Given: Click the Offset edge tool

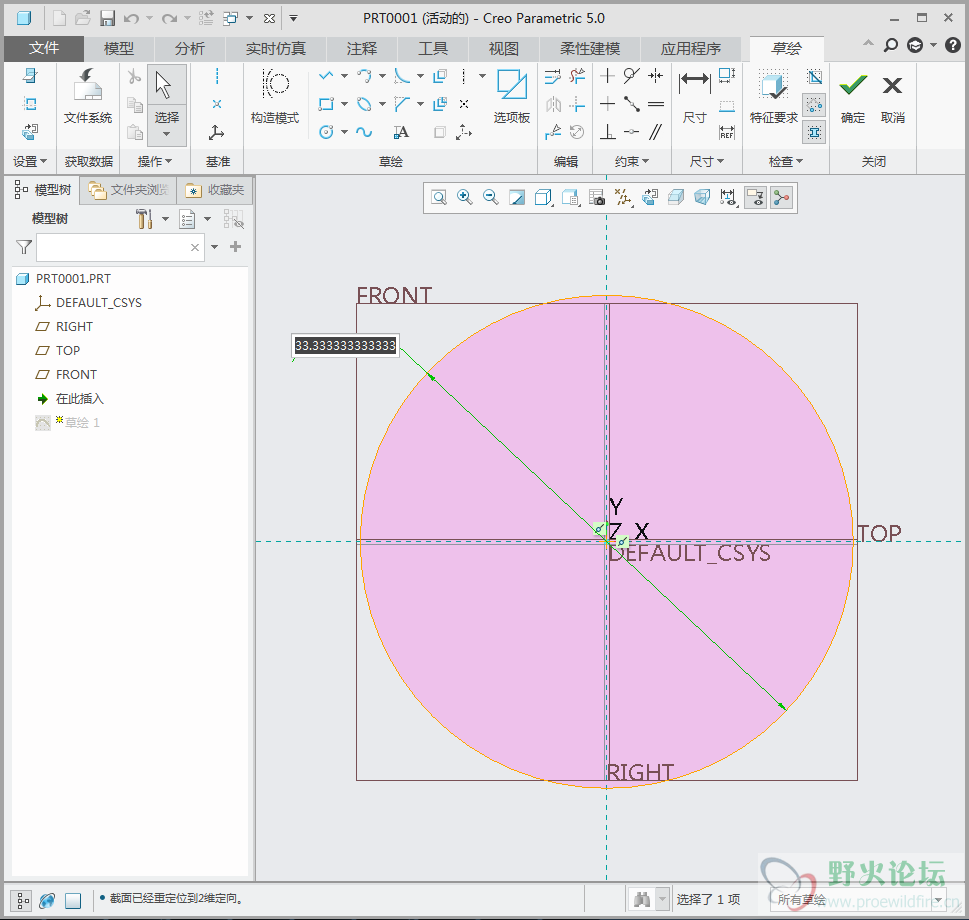Looking at the screenshot, I should (x=440, y=77).
